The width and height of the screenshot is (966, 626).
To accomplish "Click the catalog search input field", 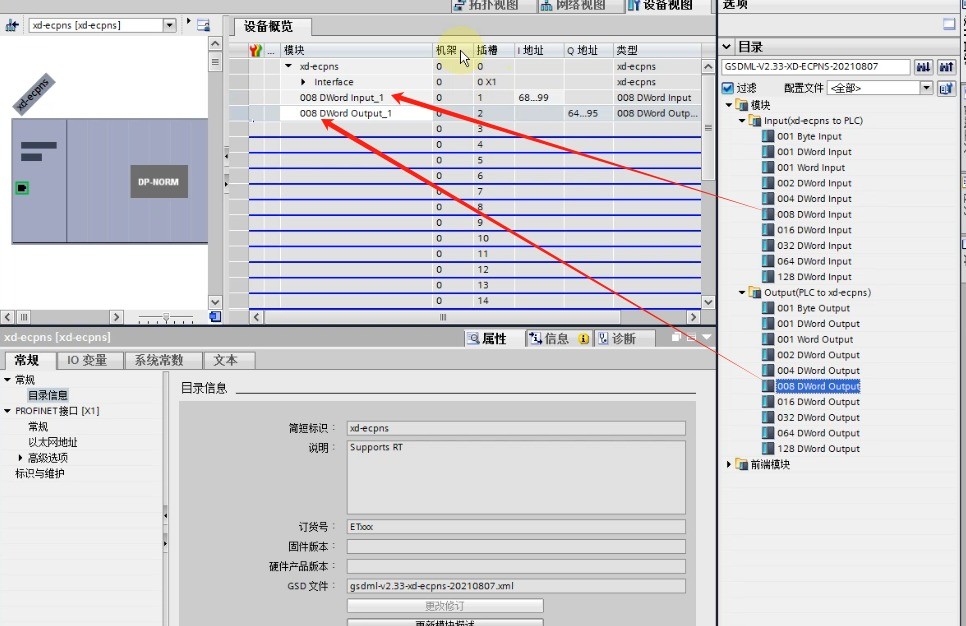I will 816,67.
